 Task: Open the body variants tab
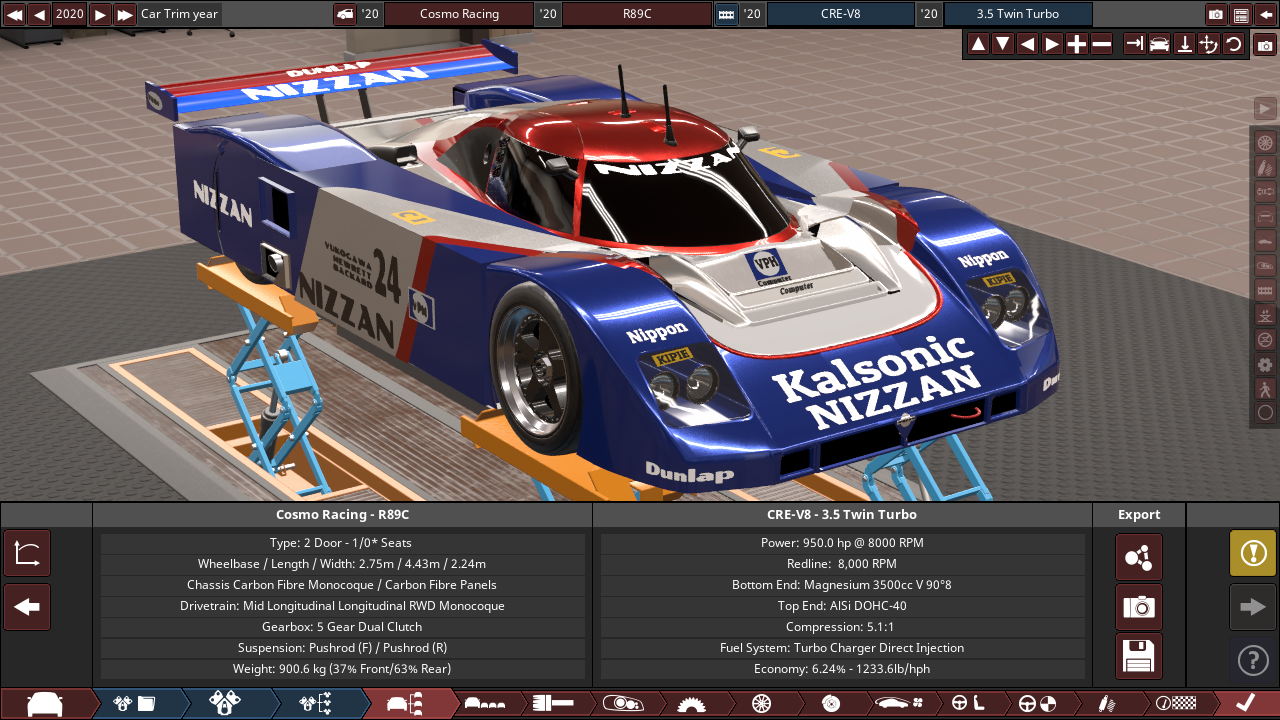486,704
